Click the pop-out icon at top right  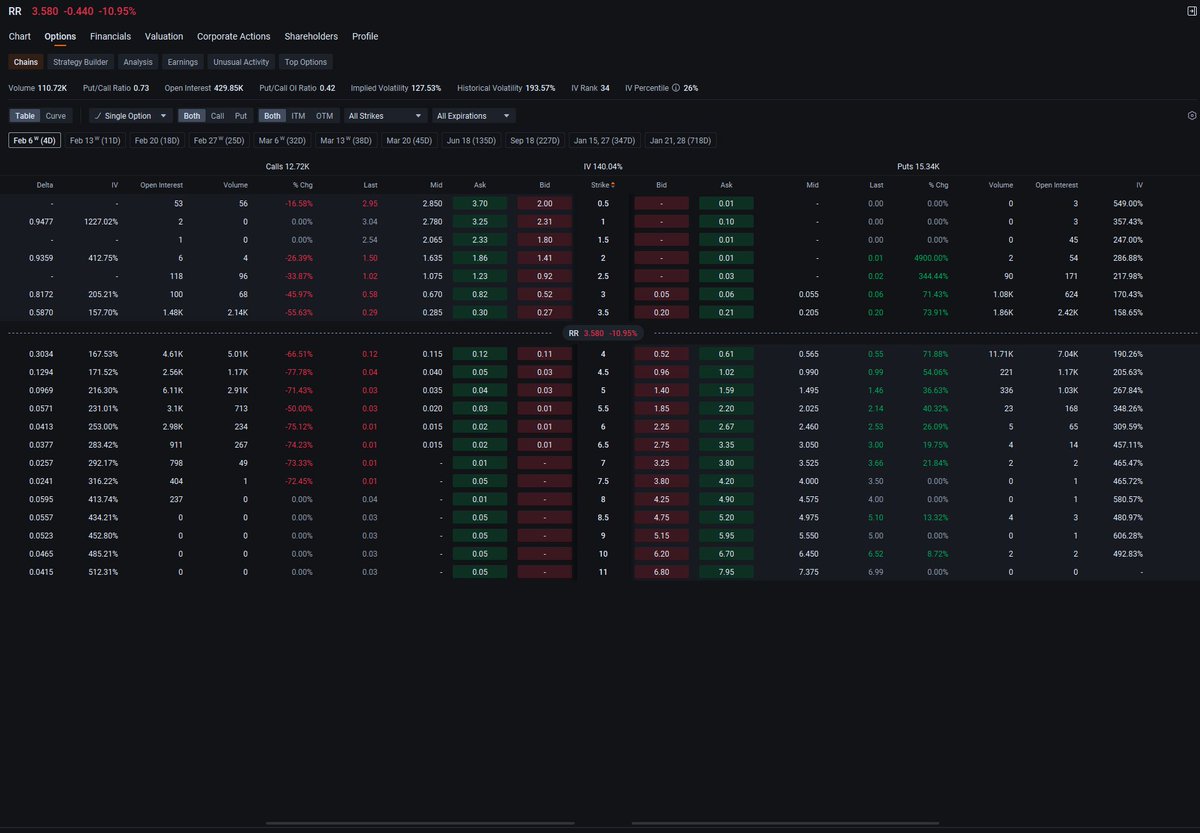[1191, 11]
